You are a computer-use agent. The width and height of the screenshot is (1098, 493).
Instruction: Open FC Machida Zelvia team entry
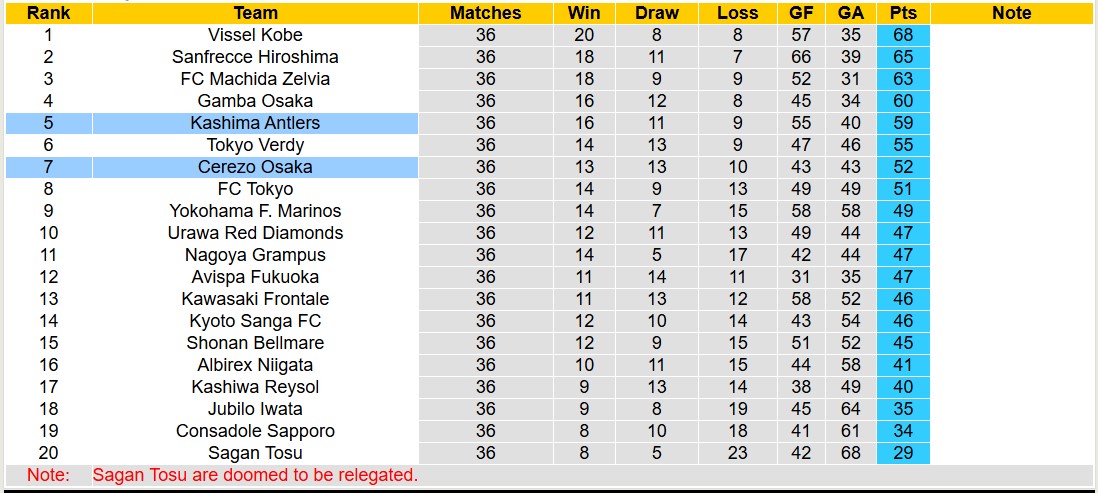tap(255, 79)
